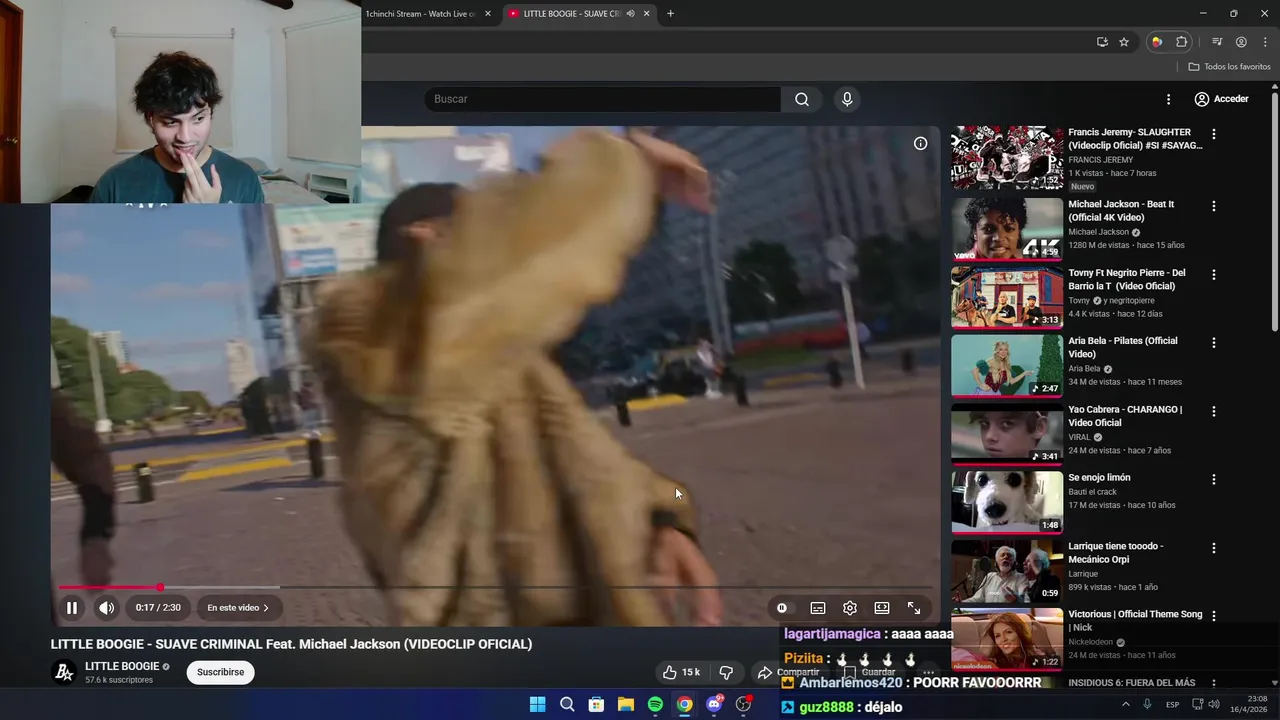This screenshot has height=720, width=1280.
Task: Open OBS Studio from the taskbar
Action: (743, 704)
